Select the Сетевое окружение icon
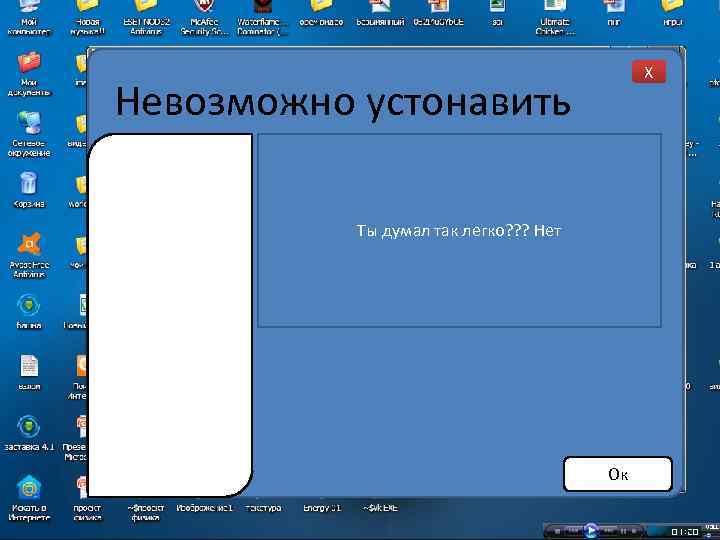Screen dimensions: 720x540 29,134
